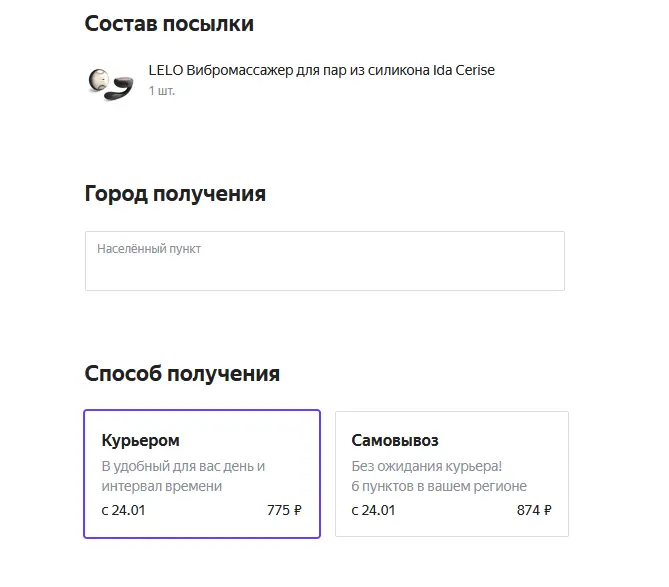Click the 874 ₽ pickup price
Image resolution: width=669 pixels, height=587 pixels.
(x=534, y=510)
